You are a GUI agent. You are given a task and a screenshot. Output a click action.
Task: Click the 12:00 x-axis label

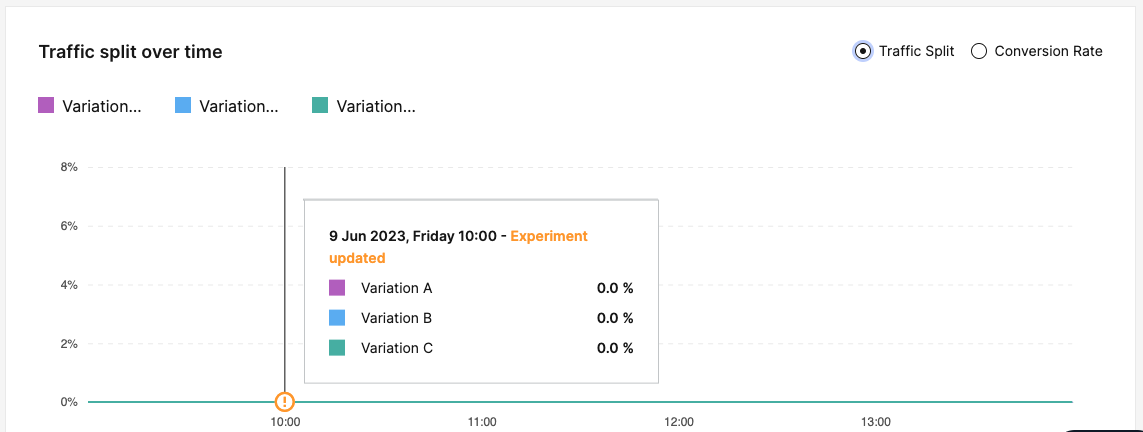click(x=679, y=421)
